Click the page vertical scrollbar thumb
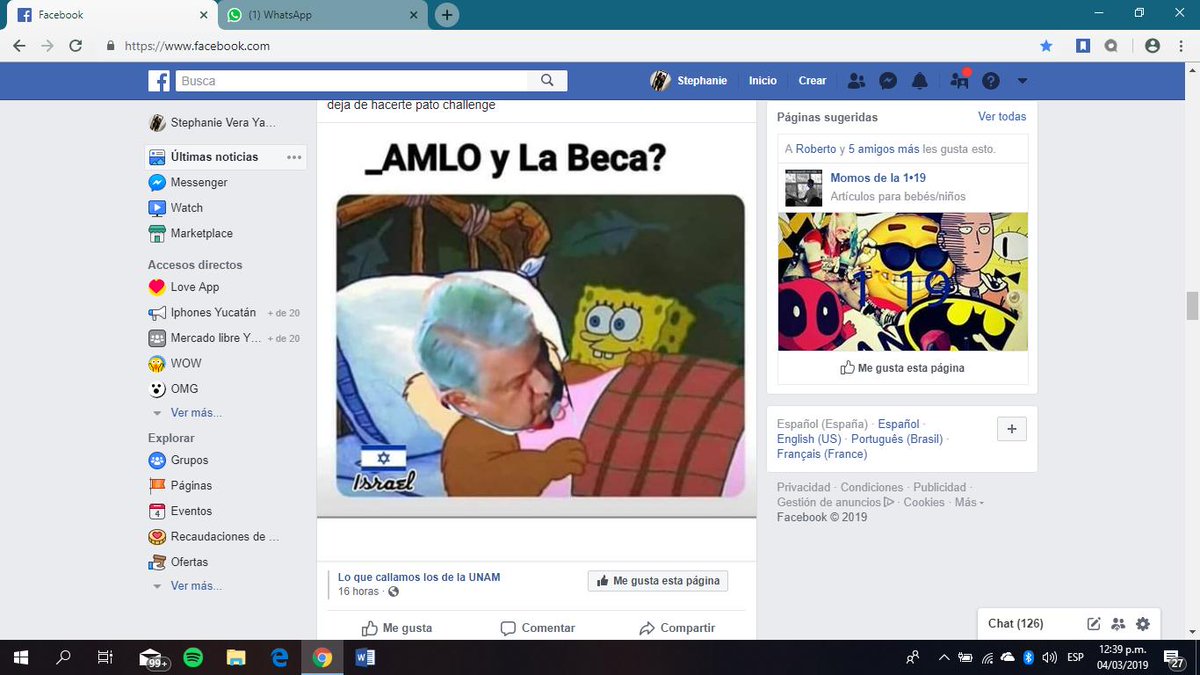 (1191, 305)
